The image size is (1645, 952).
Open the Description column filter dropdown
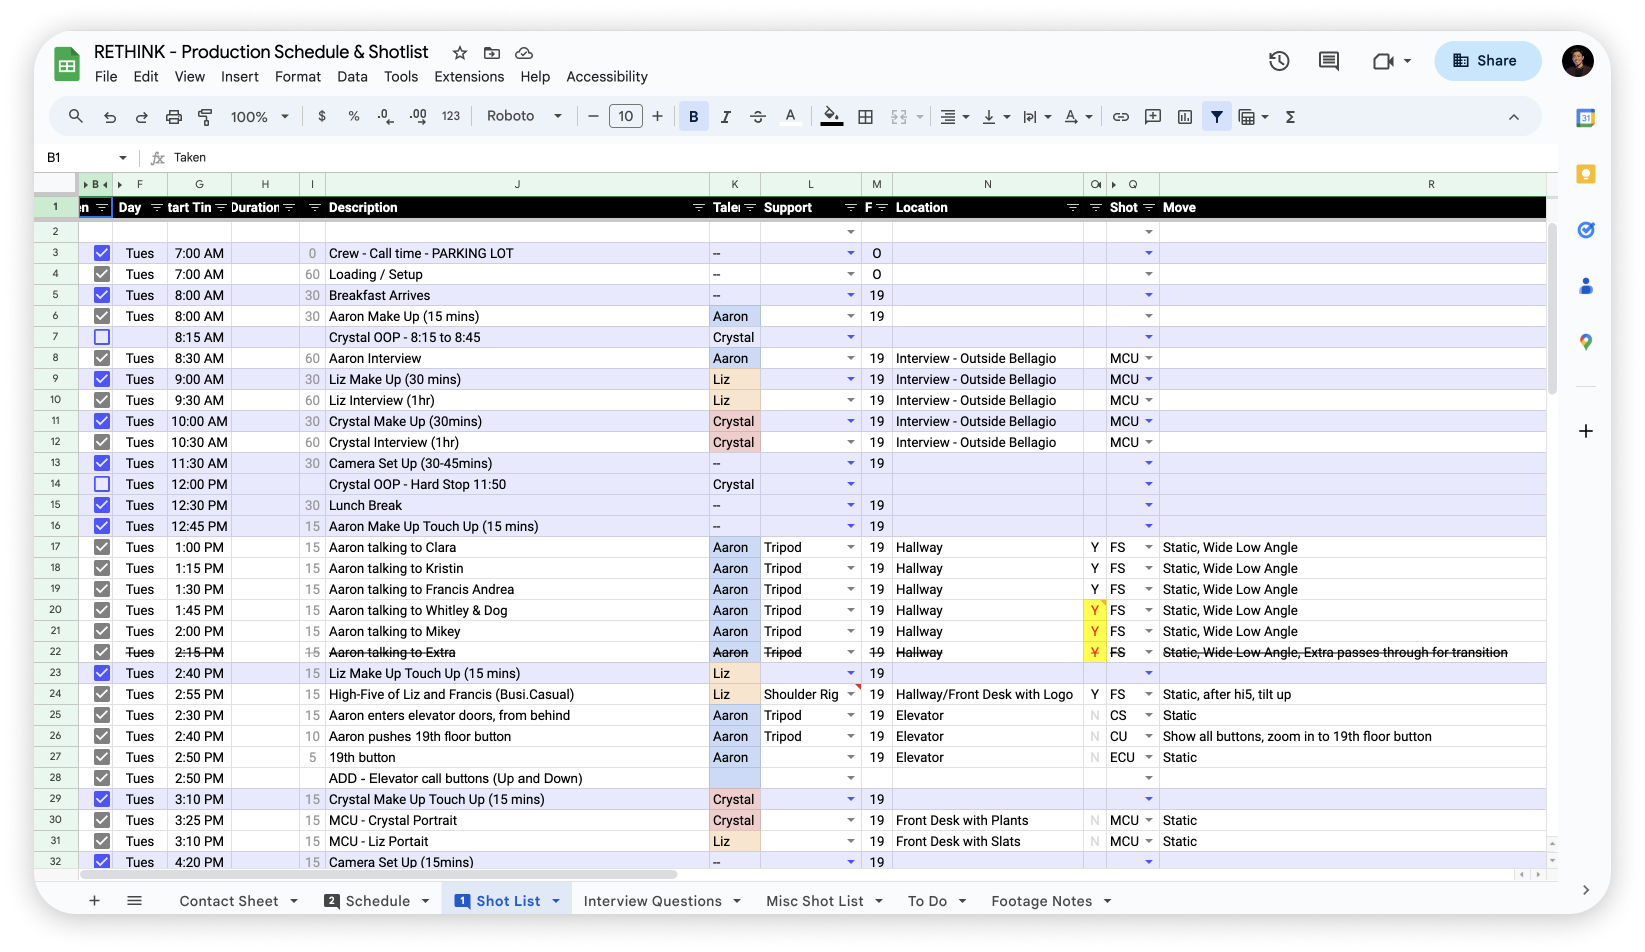coord(699,208)
